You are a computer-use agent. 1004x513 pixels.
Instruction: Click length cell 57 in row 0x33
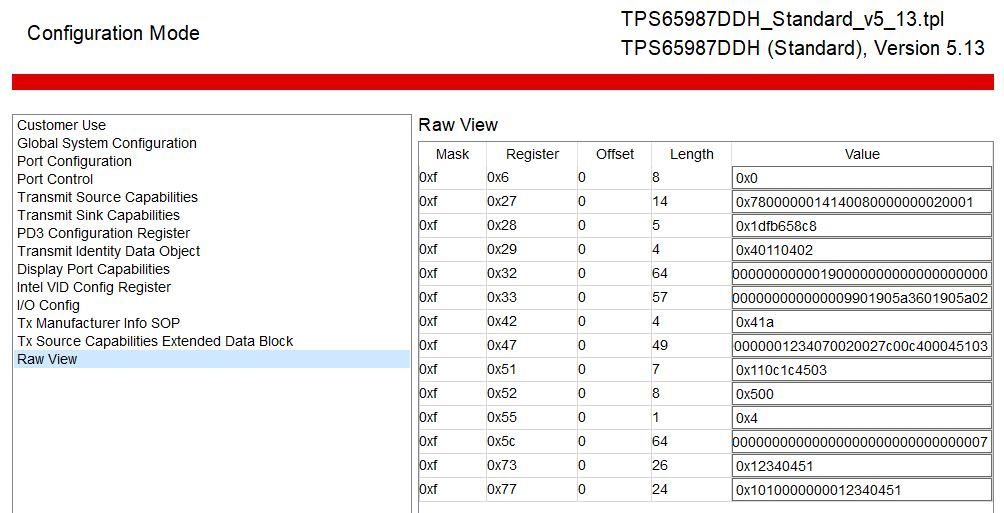coord(691,298)
